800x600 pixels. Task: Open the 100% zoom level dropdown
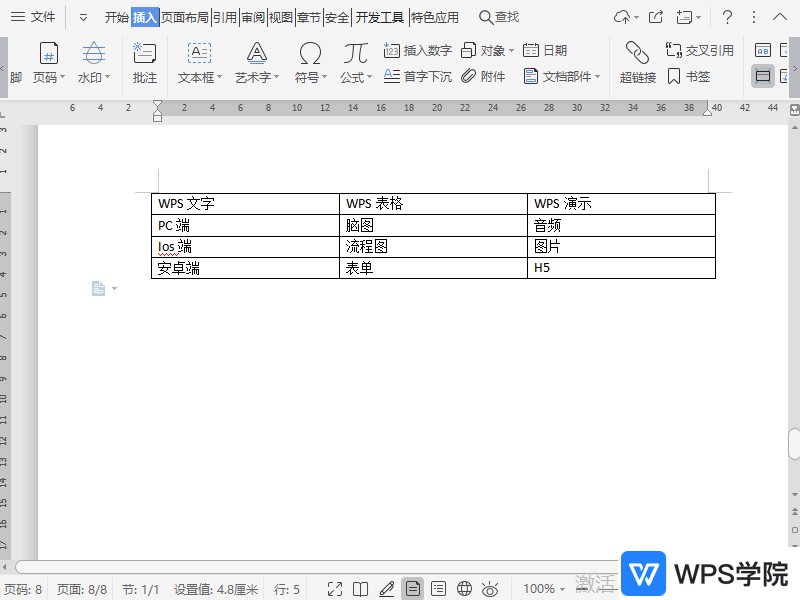(544, 589)
